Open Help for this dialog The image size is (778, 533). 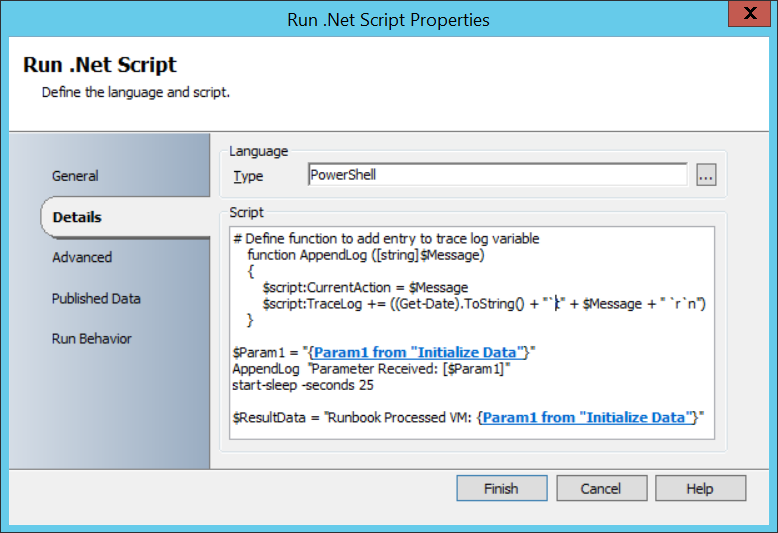pyautogui.click(x=700, y=488)
